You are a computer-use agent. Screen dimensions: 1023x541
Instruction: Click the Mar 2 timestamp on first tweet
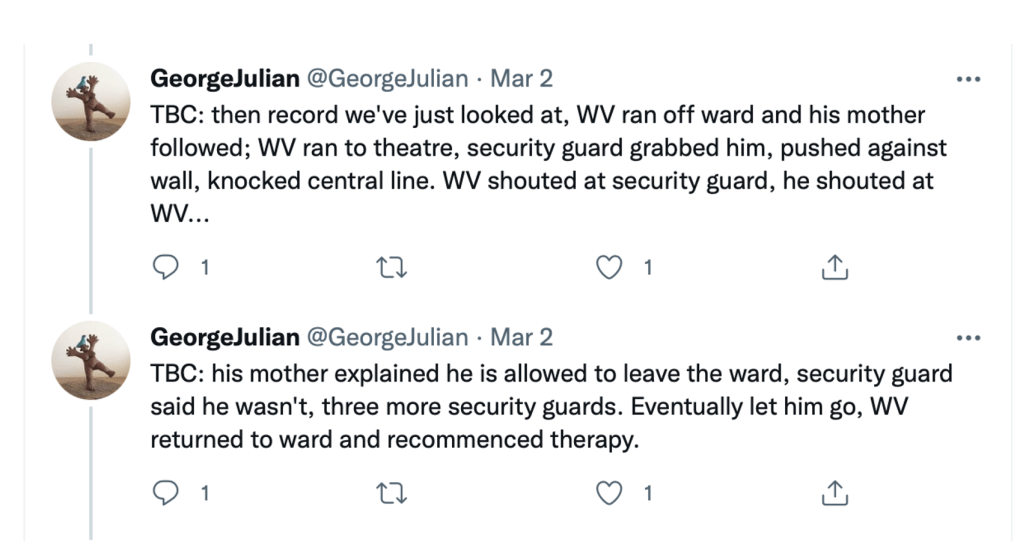tap(521, 79)
